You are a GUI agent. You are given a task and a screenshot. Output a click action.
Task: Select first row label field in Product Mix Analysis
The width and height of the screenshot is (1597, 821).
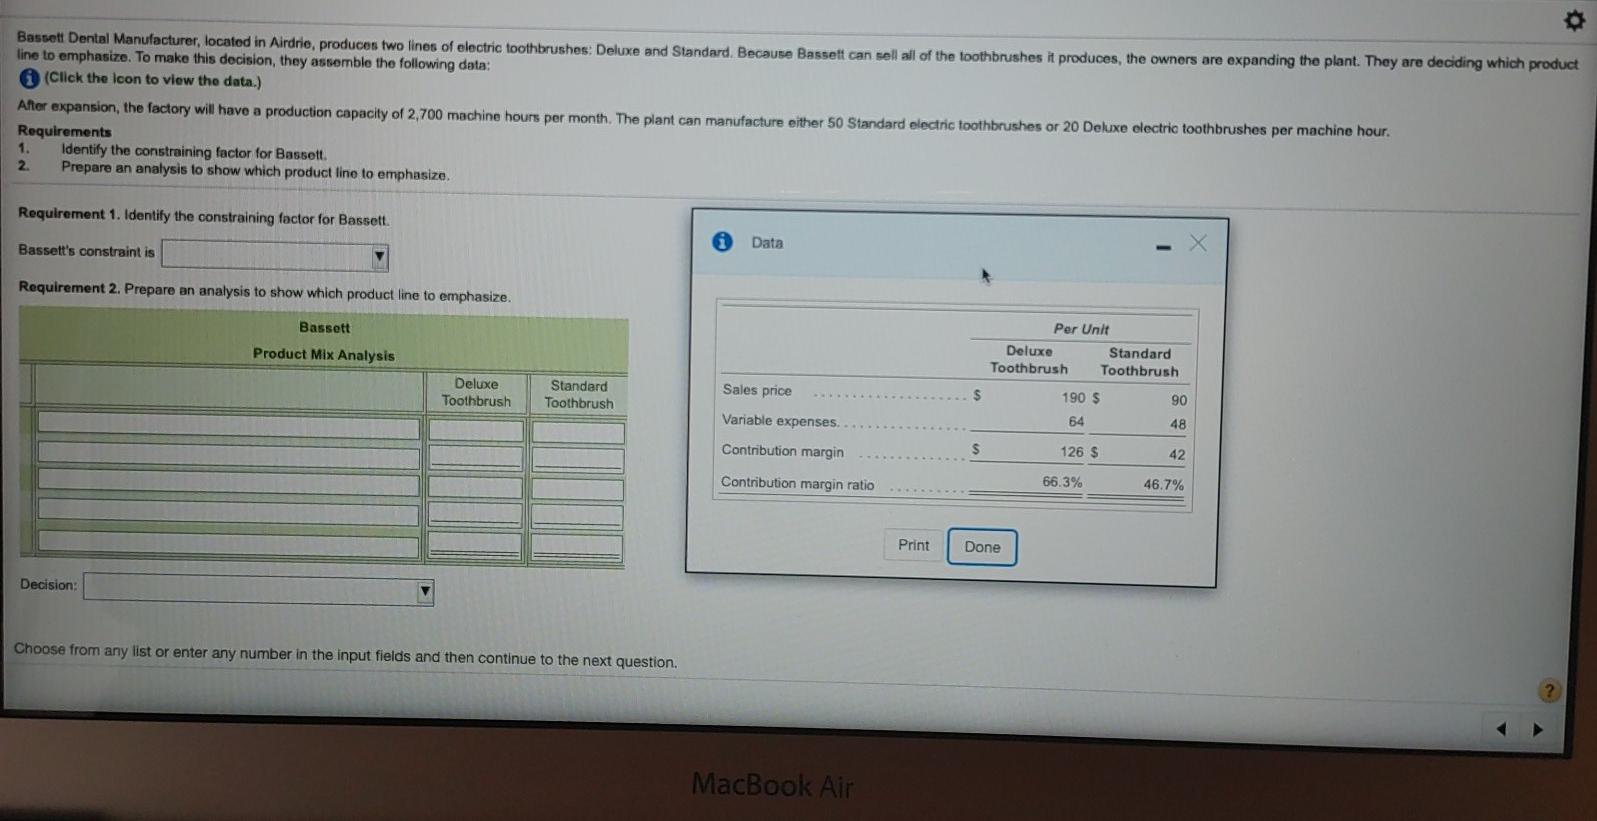click(229, 425)
